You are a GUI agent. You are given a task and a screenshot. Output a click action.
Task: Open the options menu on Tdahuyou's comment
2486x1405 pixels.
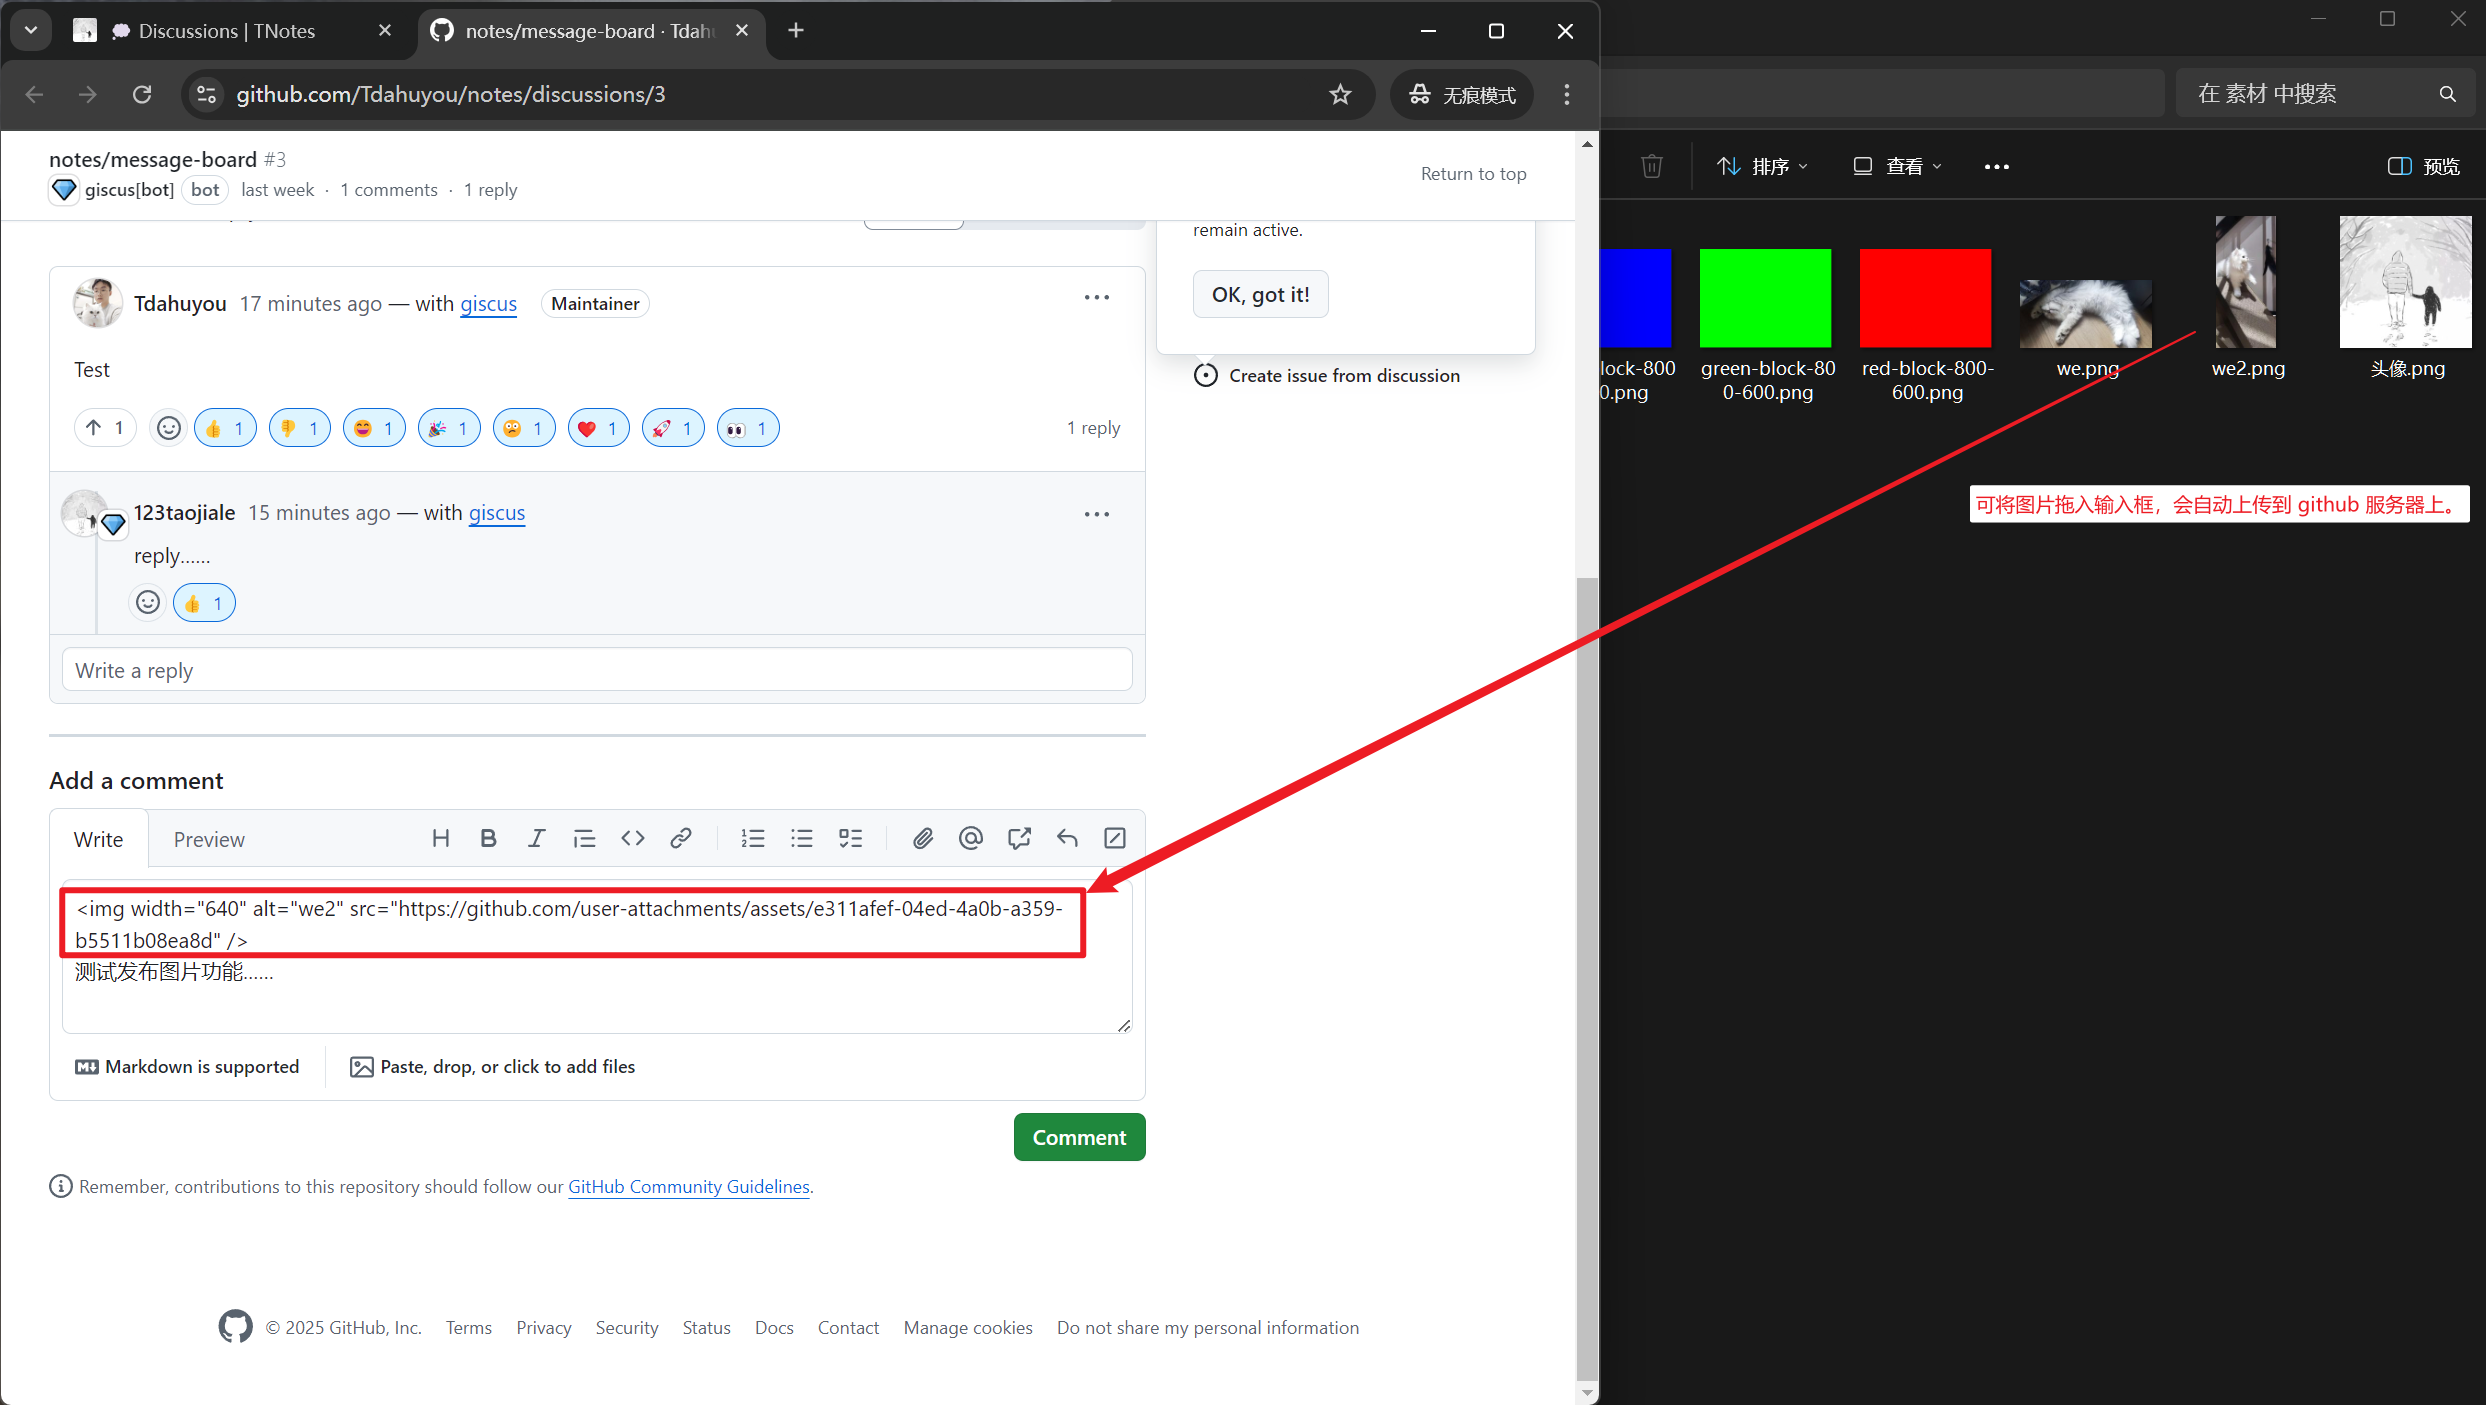click(1096, 298)
